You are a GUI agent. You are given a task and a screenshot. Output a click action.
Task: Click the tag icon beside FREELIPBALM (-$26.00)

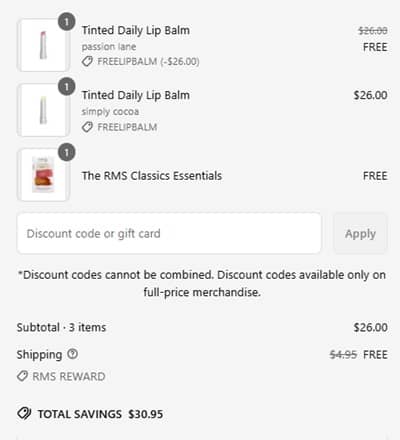pos(87,61)
